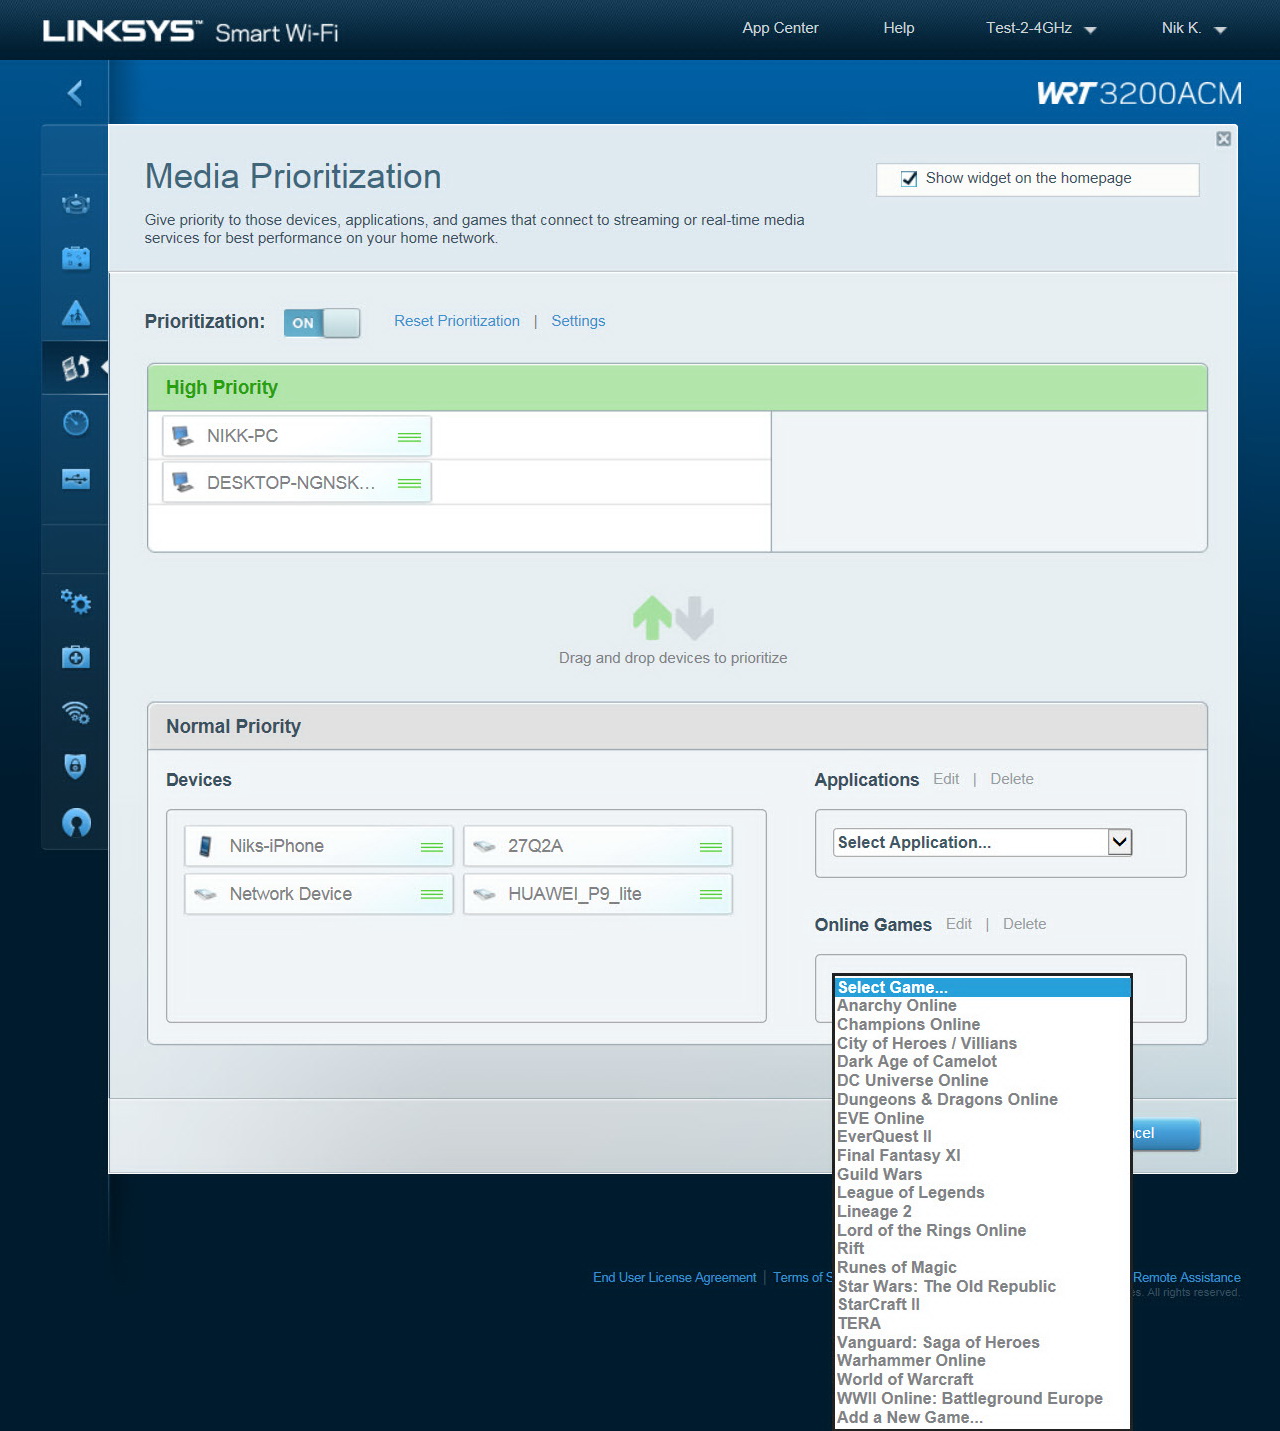The image size is (1280, 1431).
Task: Select EVE Online from game list
Action: pos(983,1118)
